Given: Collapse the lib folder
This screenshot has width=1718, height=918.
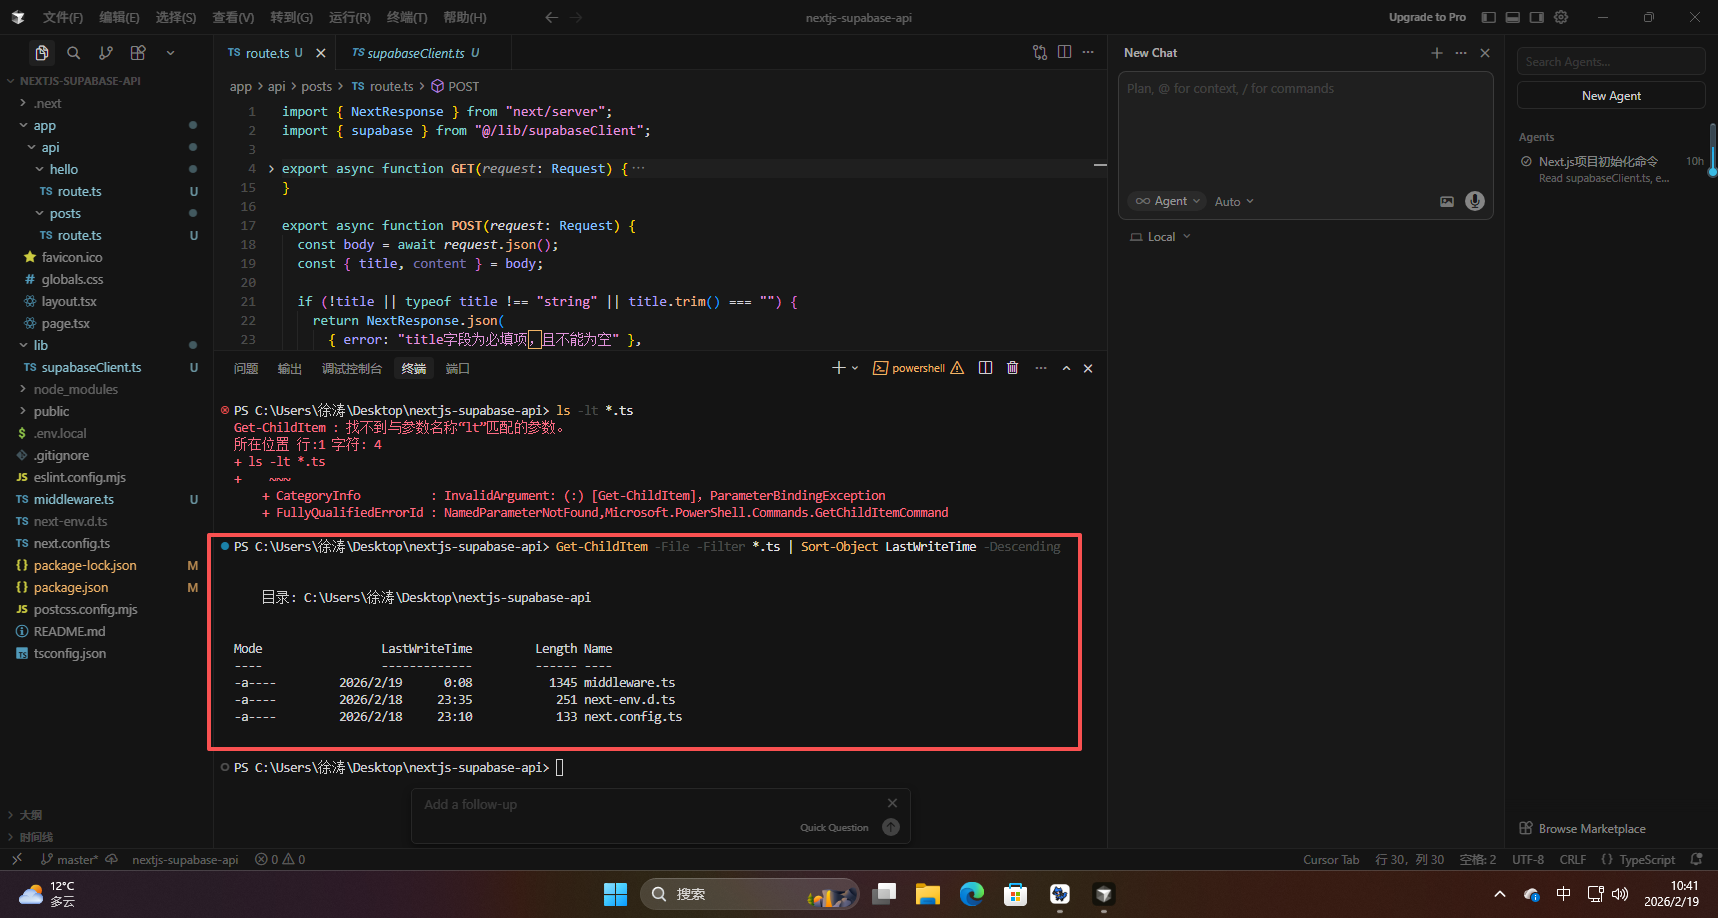Looking at the screenshot, I should pos(23,346).
